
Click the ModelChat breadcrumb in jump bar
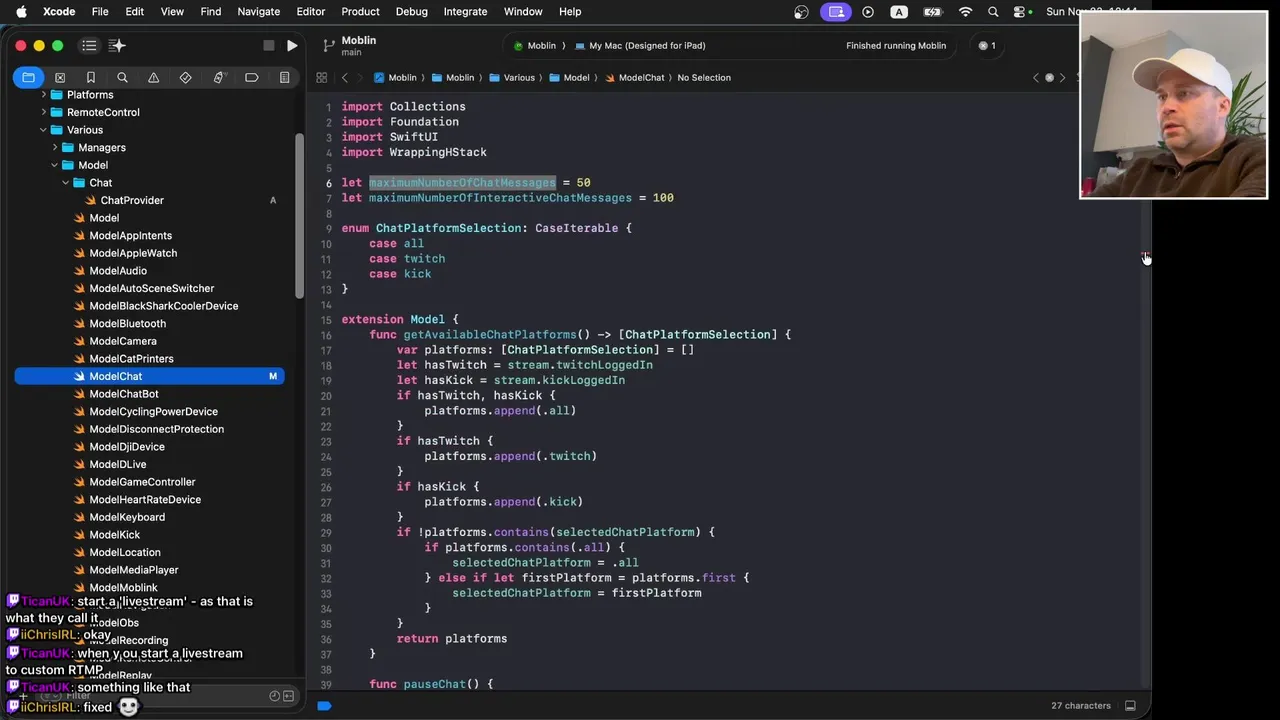(x=634, y=77)
